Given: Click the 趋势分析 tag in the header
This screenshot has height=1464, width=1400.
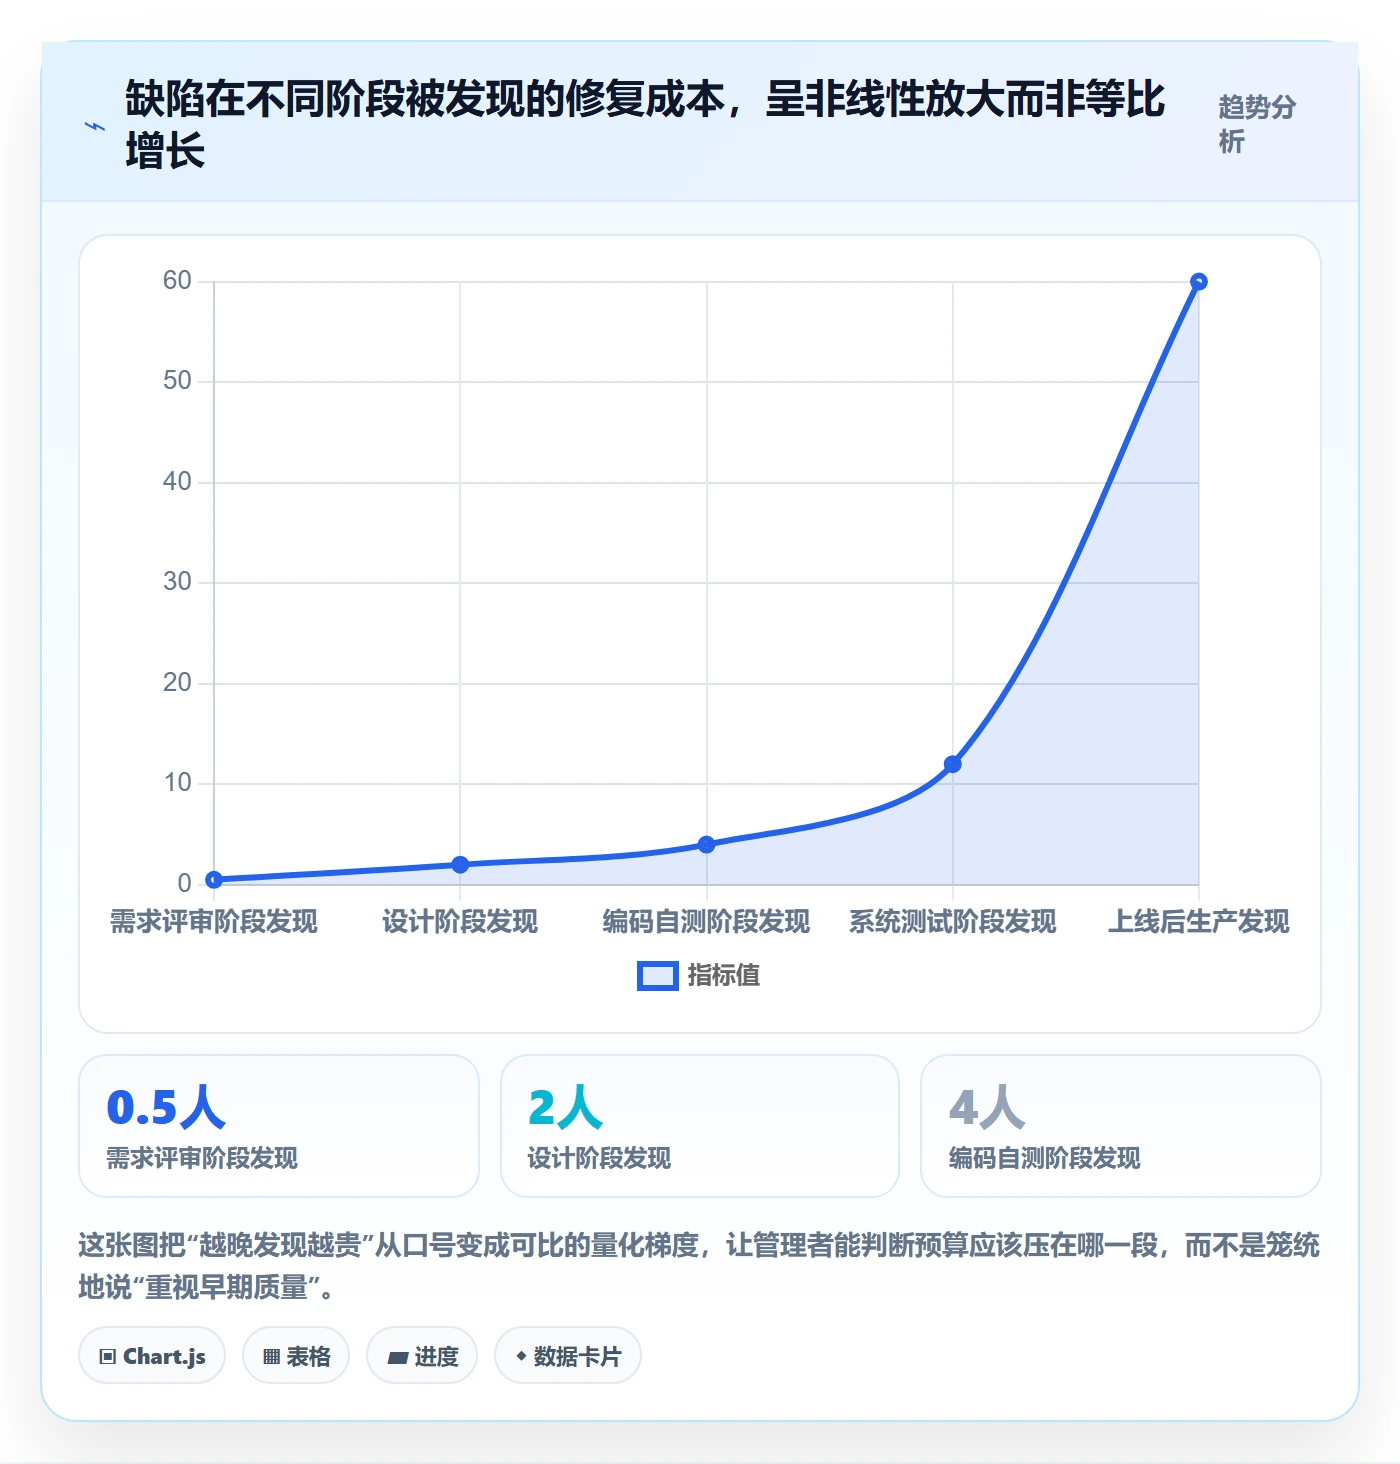Looking at the screenshot, I should click(x=1258, y=124).
